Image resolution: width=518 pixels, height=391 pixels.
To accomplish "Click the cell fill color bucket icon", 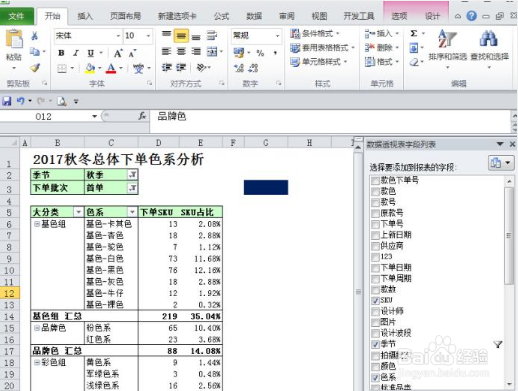I will coord(90,68).
